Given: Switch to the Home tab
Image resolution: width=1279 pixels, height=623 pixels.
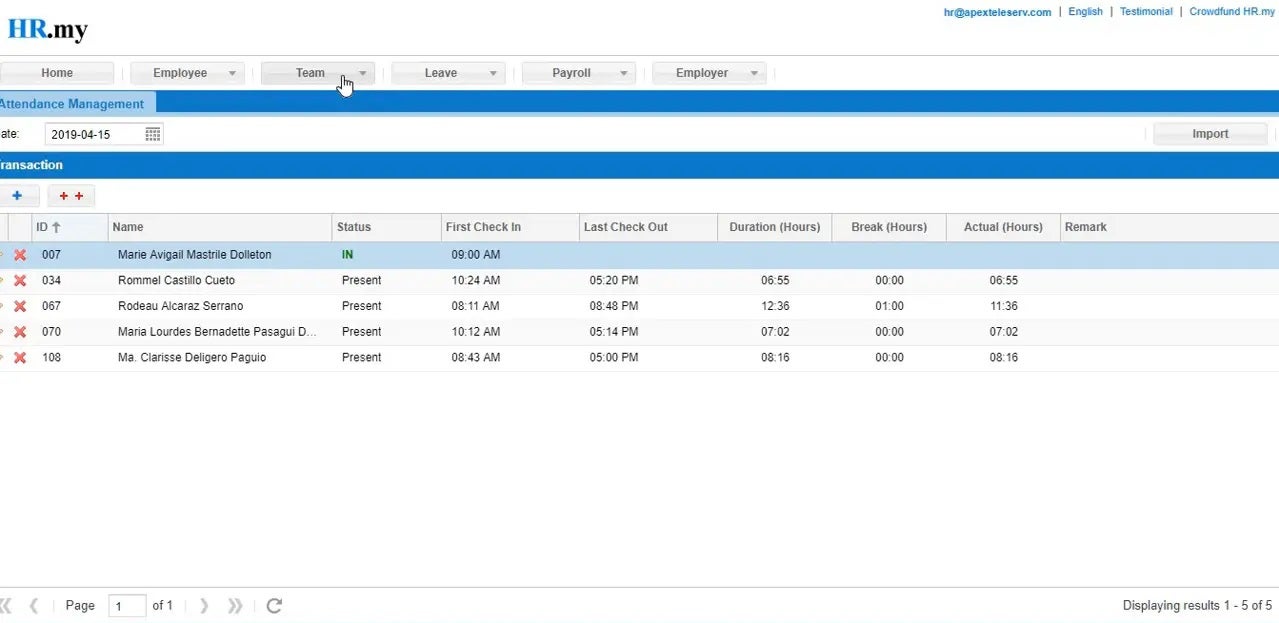Looking at the screenshot, I should pyautogui.click(x=57, y=72).
